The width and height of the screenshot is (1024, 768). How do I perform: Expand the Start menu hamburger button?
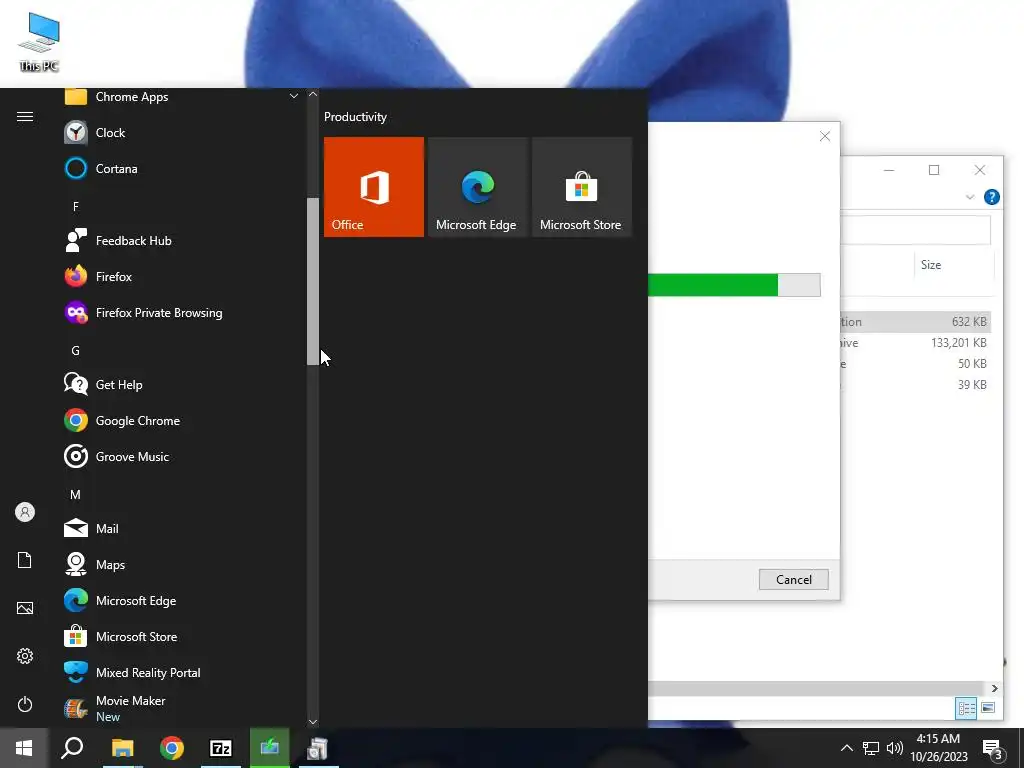point(25,116)
